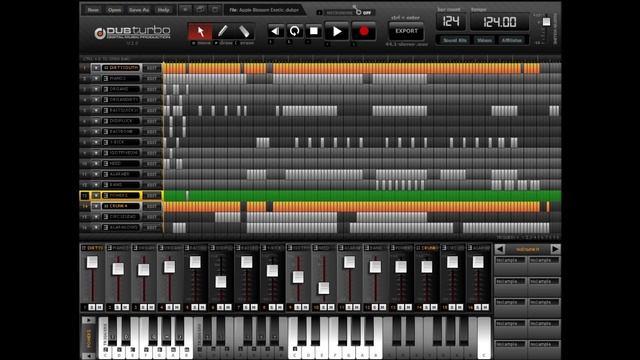
Task: Open track 10 instrument dropdown arrow
Action: [x=96, y=163]
